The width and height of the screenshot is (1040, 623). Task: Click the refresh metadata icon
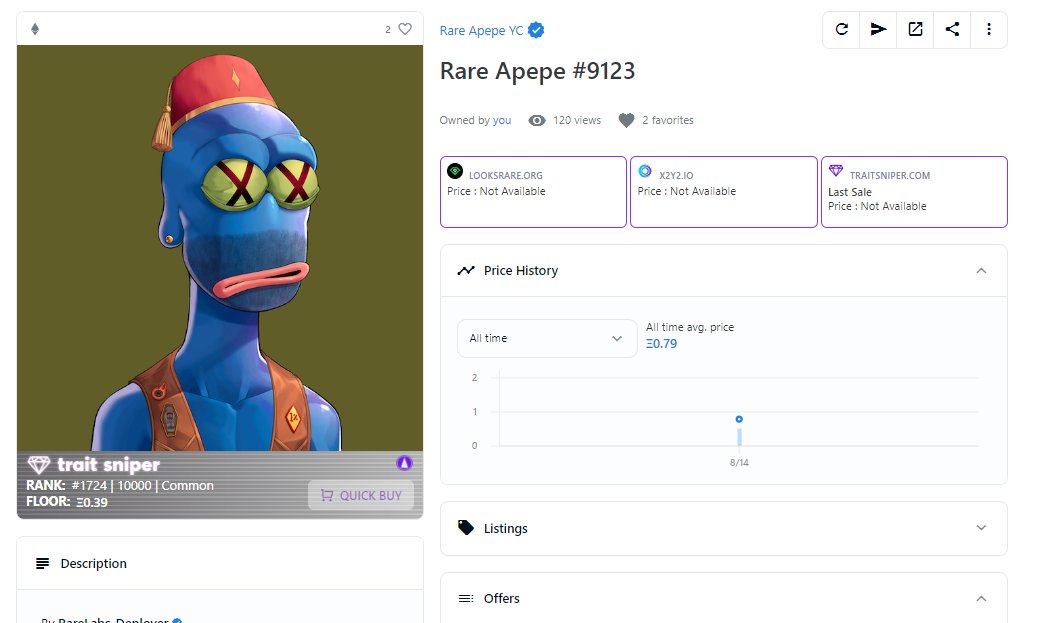(x=842, y=29)
